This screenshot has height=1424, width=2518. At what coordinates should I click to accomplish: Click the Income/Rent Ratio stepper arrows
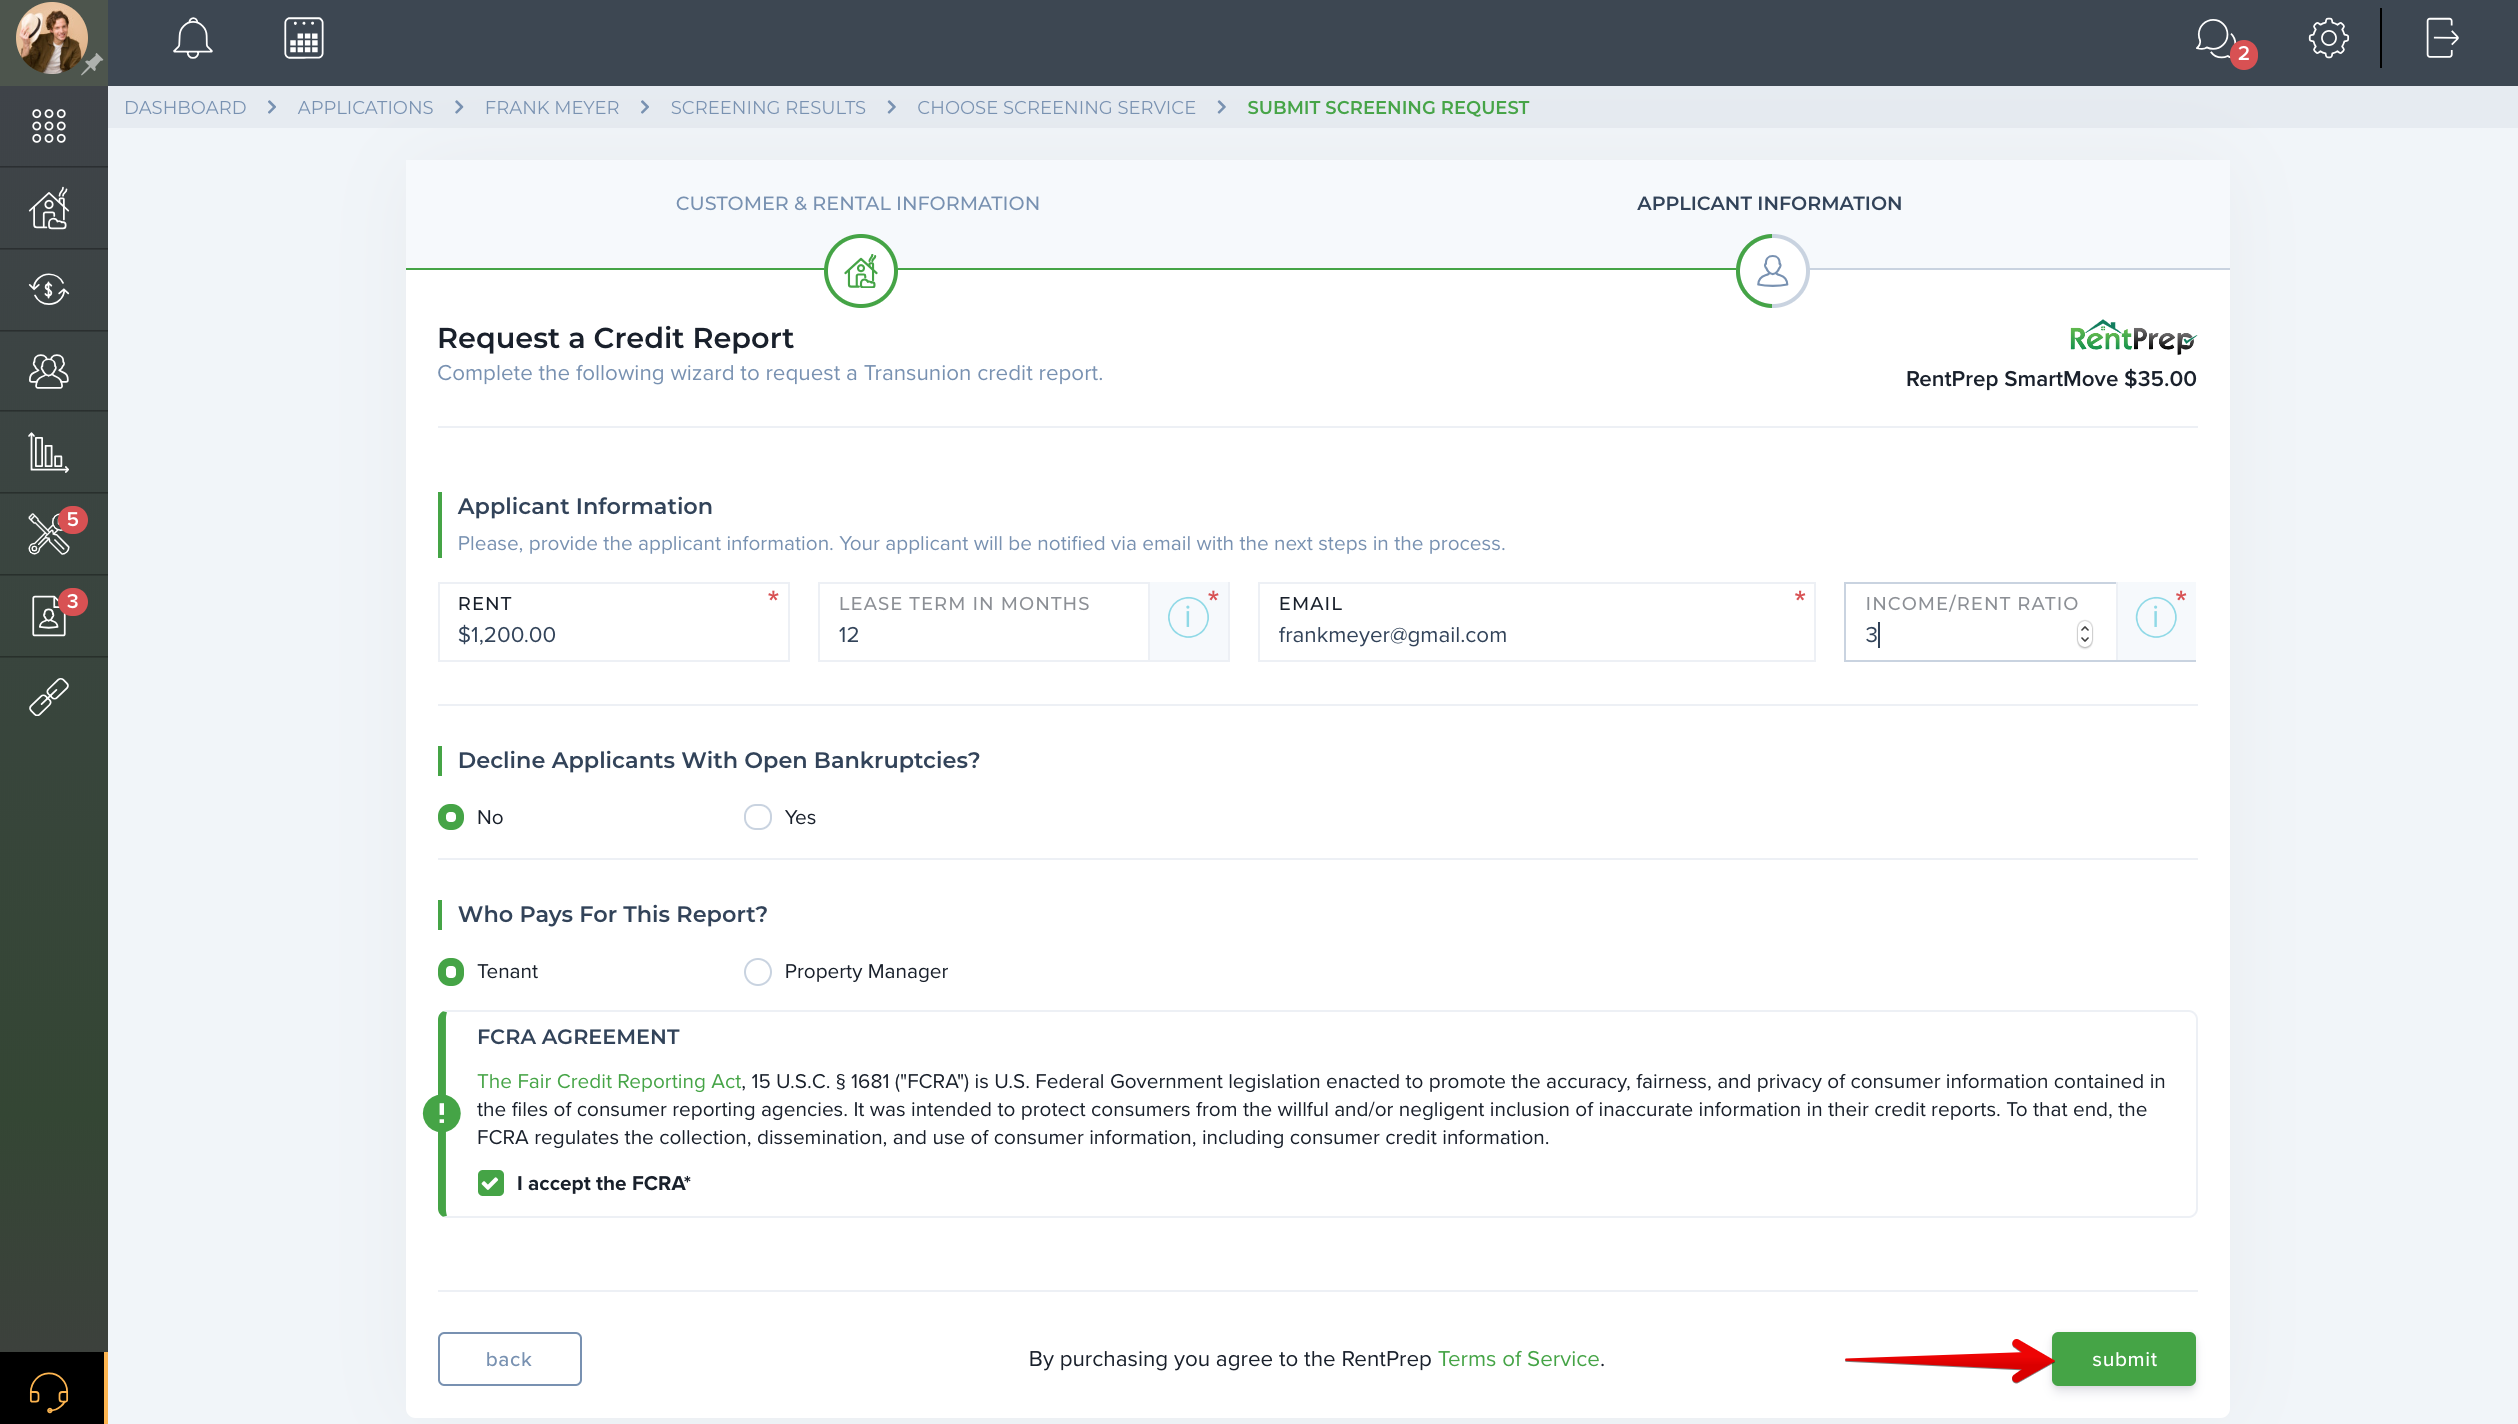tap(2084, 634)
